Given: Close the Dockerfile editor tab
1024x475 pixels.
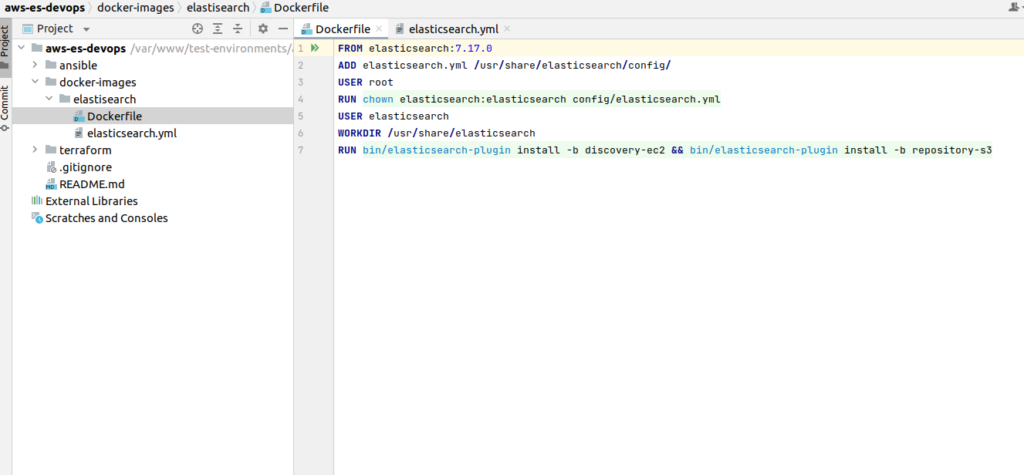Looking at the screenshot, I should (x=379, y=29).
